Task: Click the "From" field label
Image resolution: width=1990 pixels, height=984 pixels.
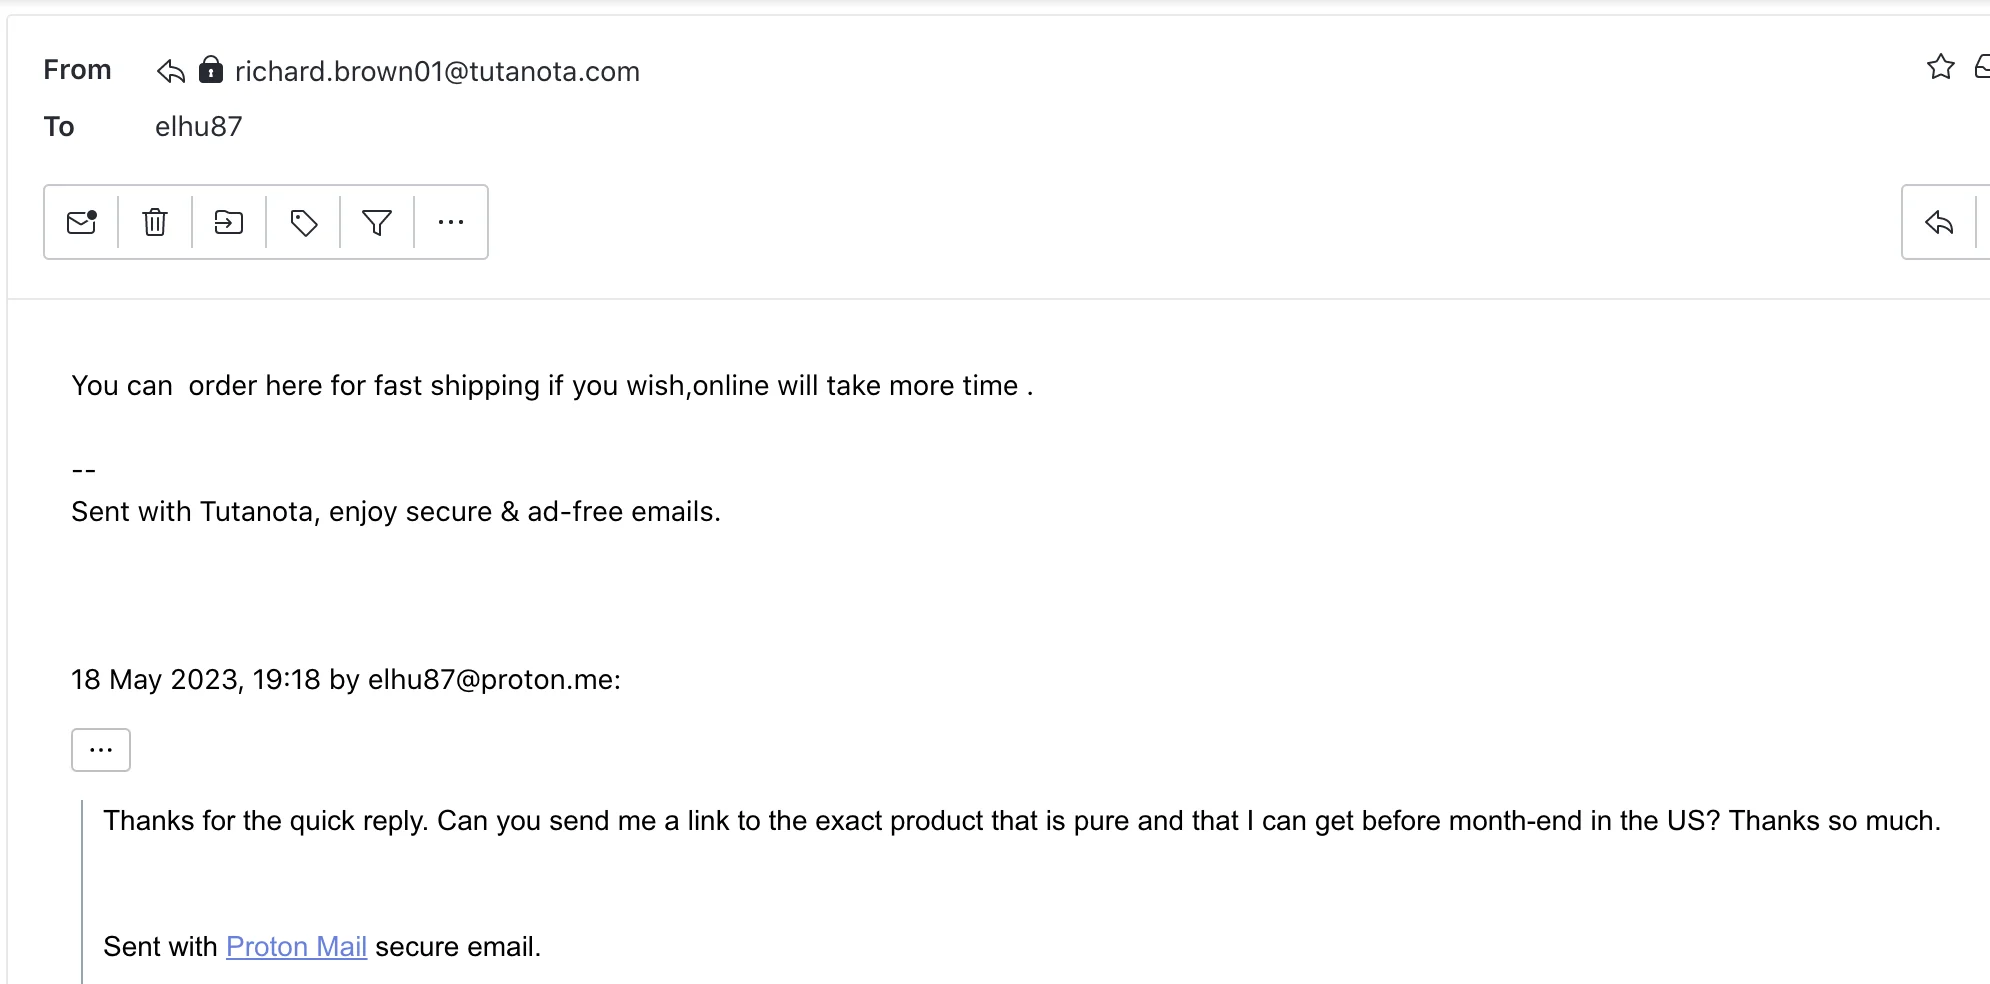Action: click(x=77, y=70)
